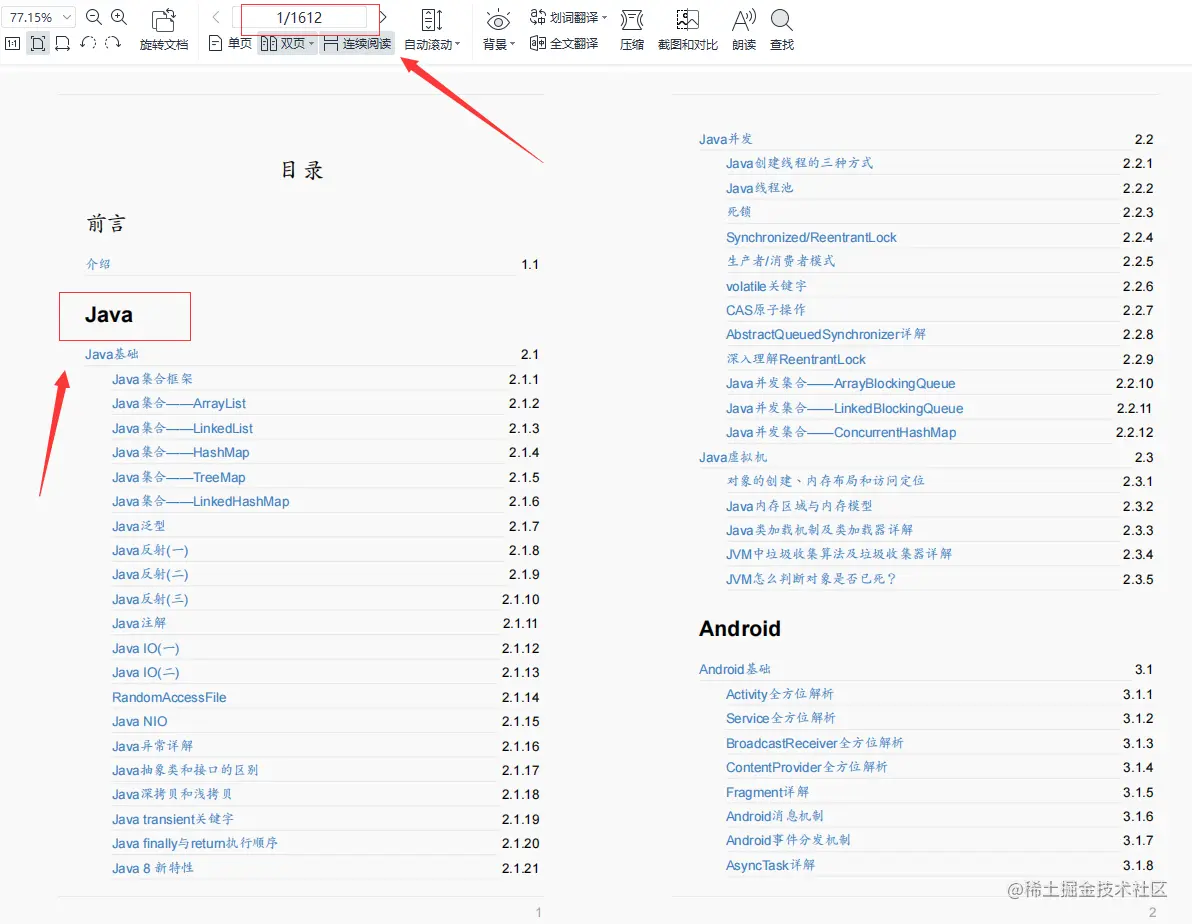Open Java内存区域与内存模型 entry
The height and width of the screenshot is (924, 1192).
point(799,506)
